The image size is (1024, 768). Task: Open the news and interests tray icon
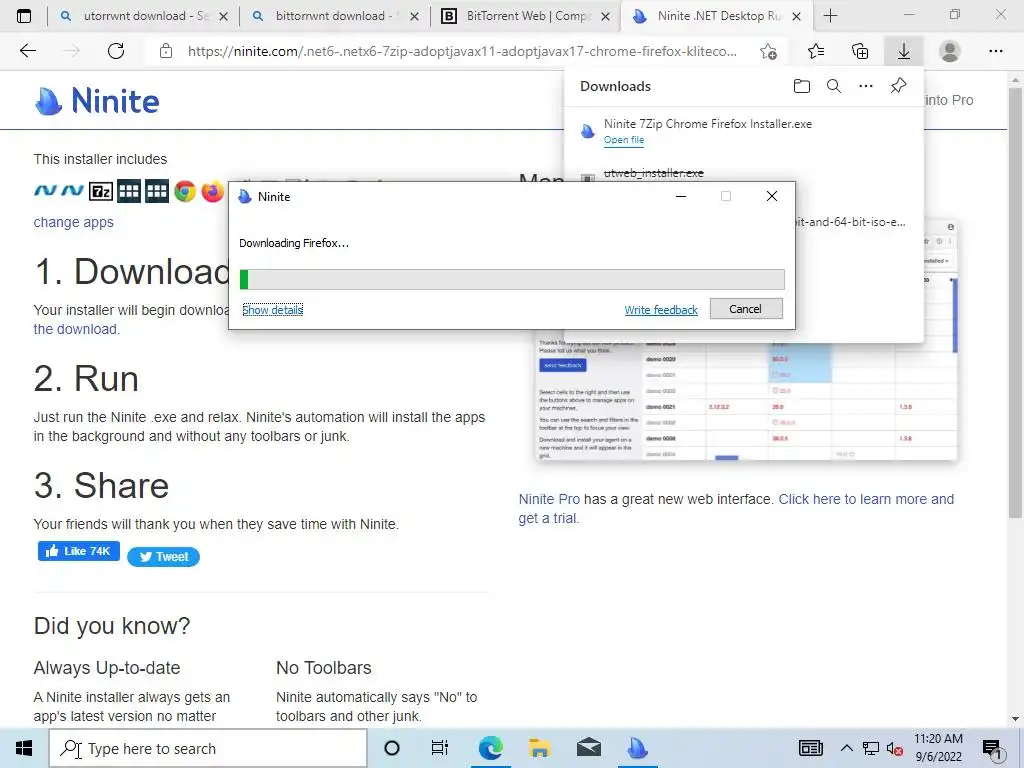[810, 748]
